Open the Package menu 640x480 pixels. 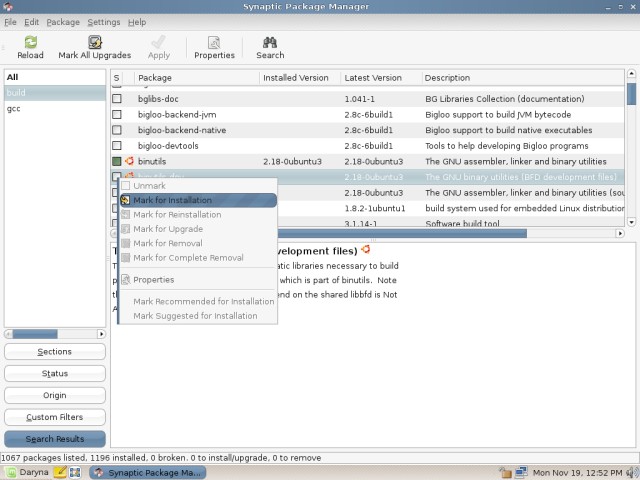pos(63,22)
